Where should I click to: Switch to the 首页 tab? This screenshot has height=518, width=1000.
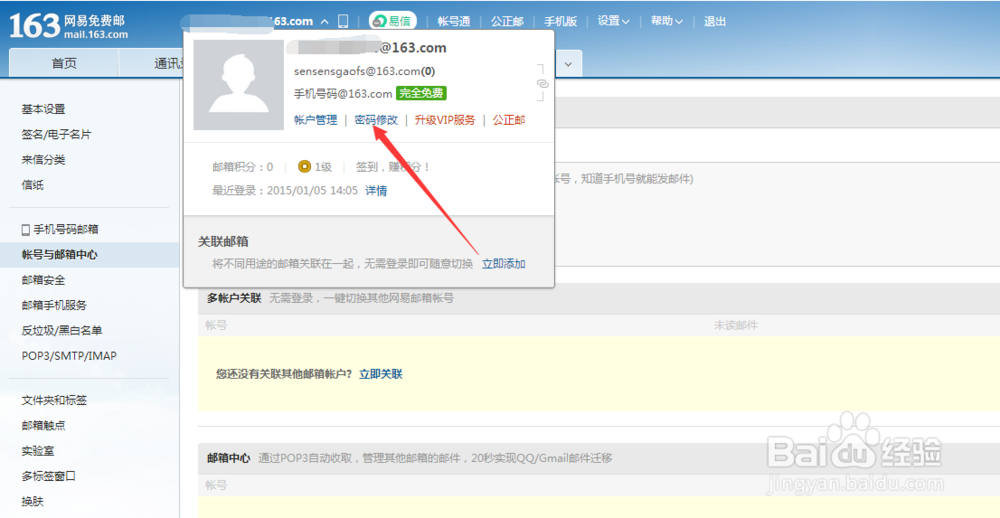point(64,63)
